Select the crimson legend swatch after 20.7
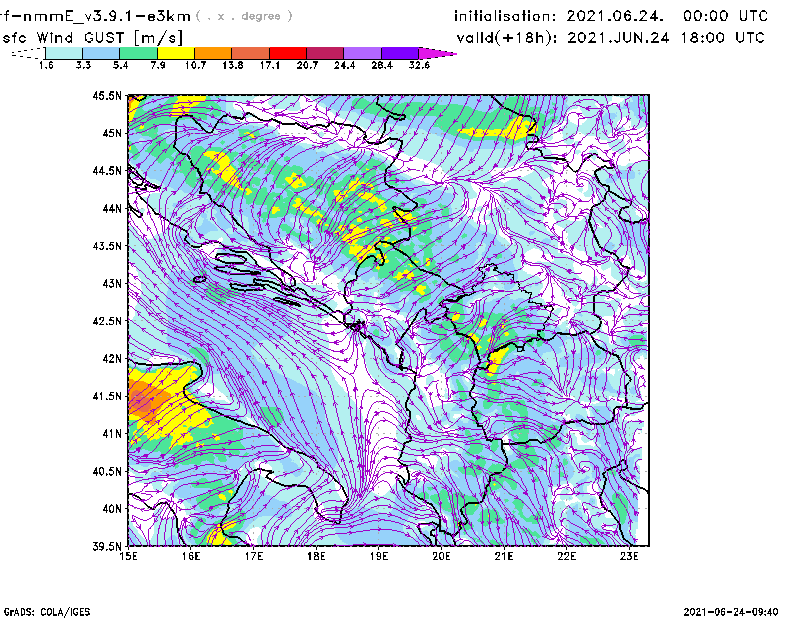The height and width of the screenshot is (618, 800). (x=325, y=53)
